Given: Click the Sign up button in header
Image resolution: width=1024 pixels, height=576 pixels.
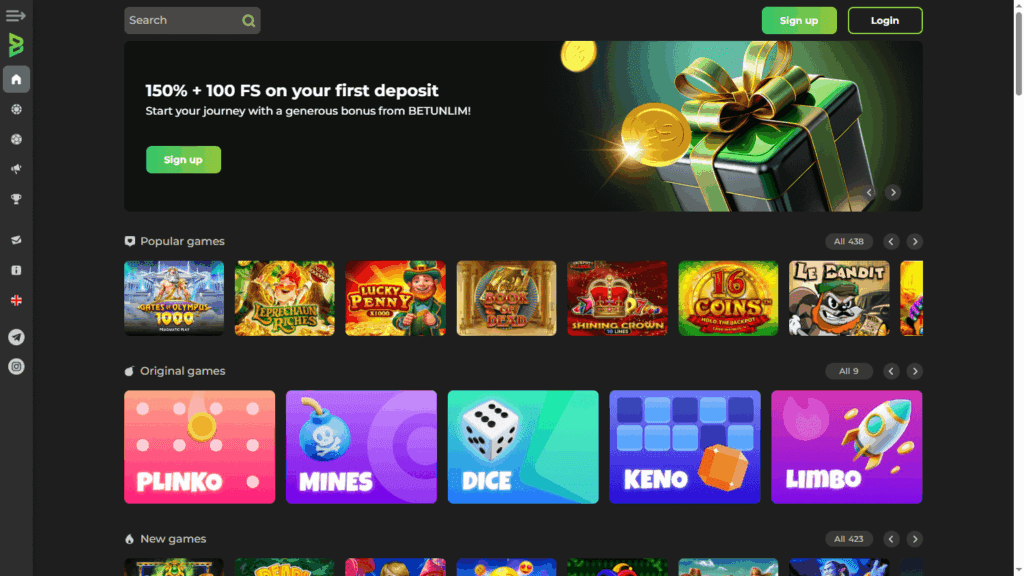Looking at the screenshot, I should [x=799, y=20].
